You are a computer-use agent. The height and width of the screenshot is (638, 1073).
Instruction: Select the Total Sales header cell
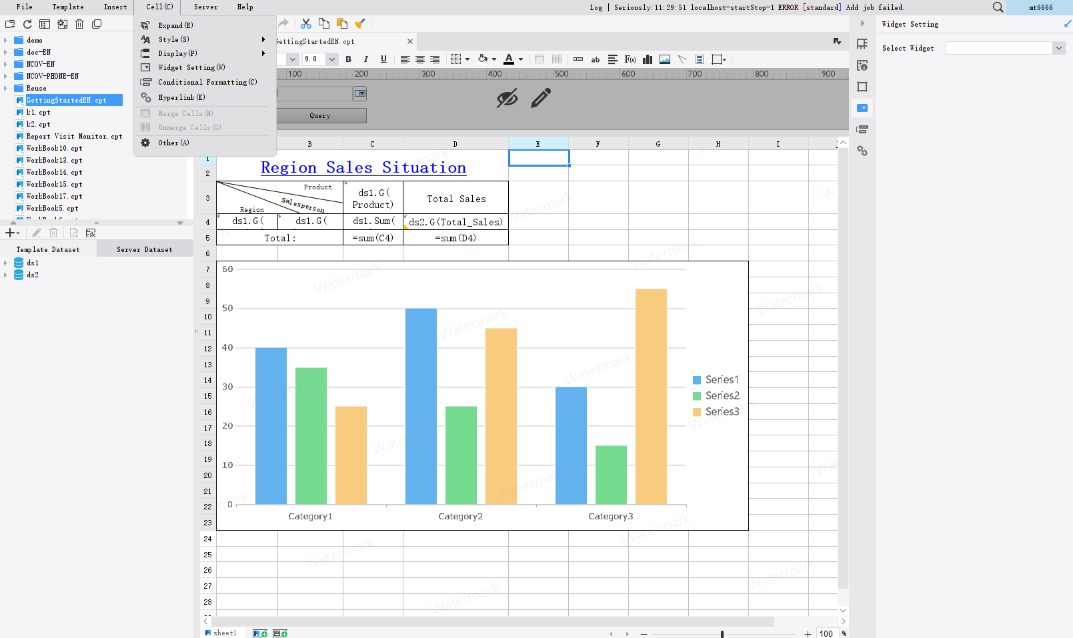pyautogui.click(x=456, y=198)
